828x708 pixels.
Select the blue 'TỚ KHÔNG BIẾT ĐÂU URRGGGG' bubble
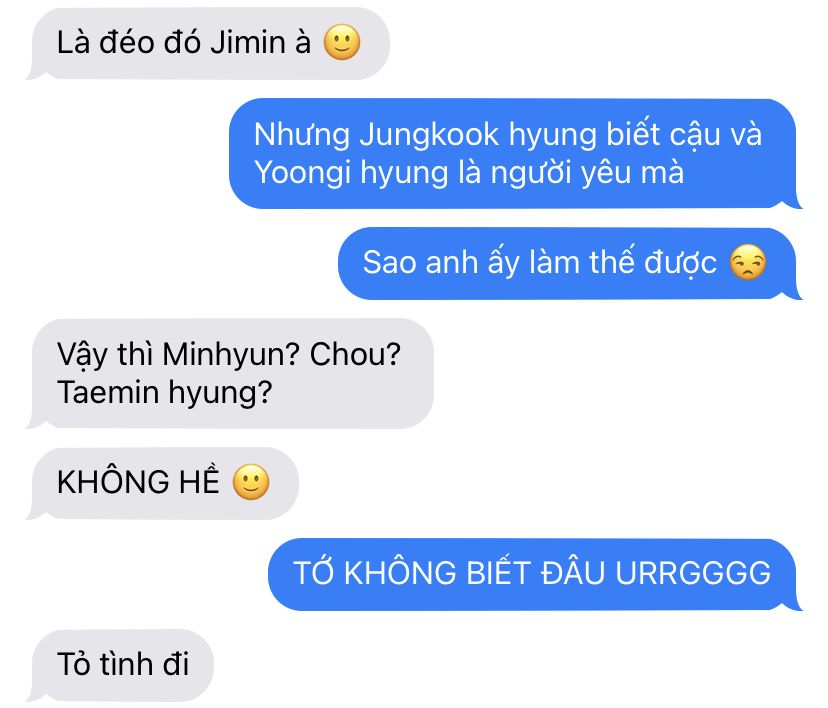(x=535, y=574)
